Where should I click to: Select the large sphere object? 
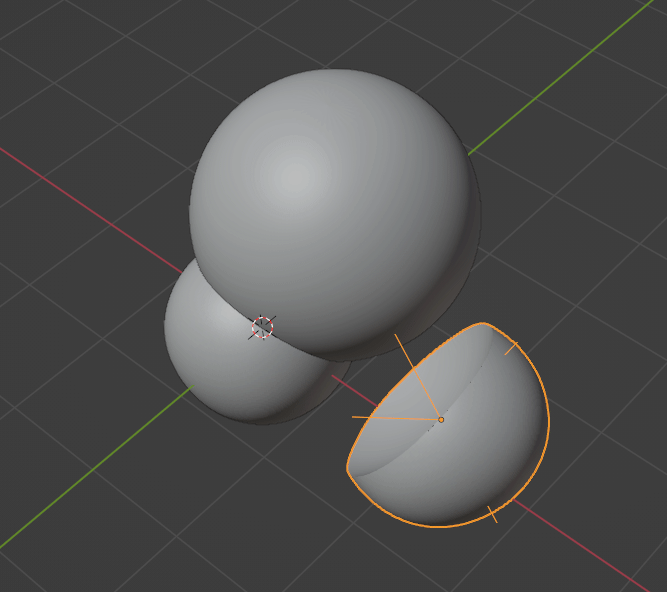click(x=335, y=213)
